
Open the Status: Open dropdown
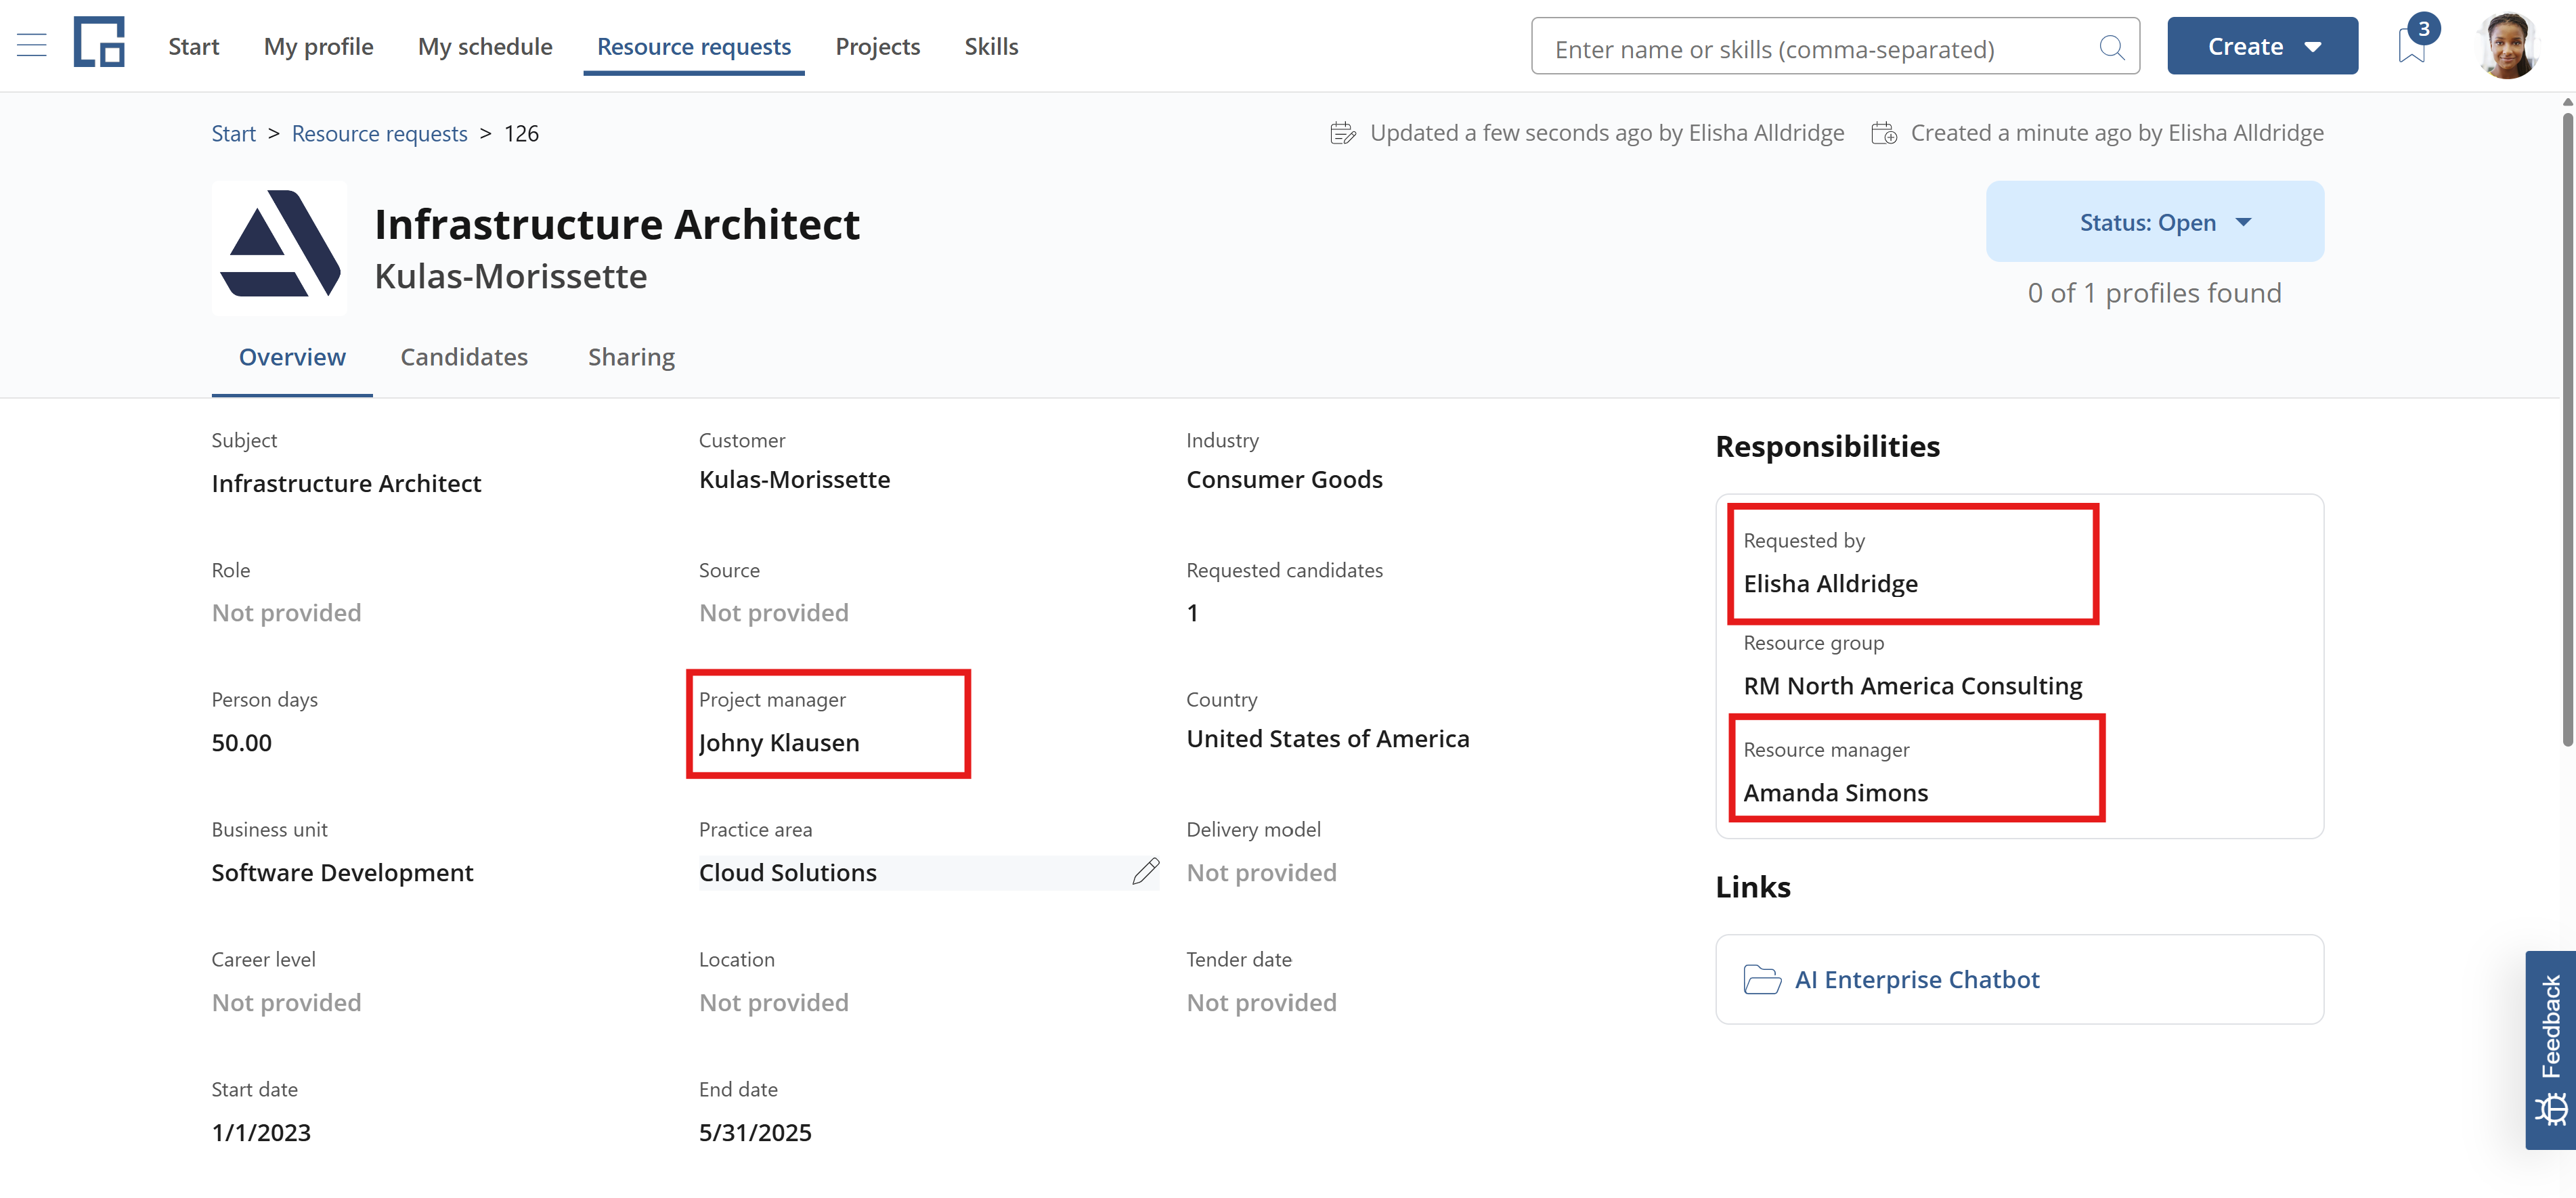tap(2154, 222)
